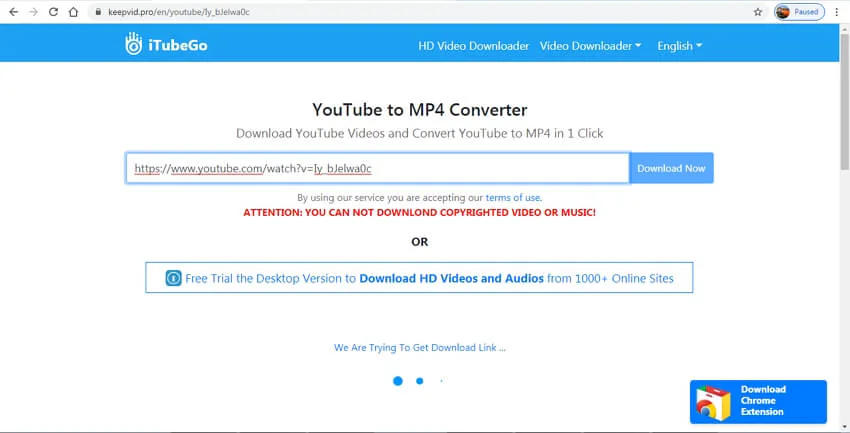Screen dimensions: 850x433
Task: Open HD Video Downloader page
Action: click(x=473, y=46)
